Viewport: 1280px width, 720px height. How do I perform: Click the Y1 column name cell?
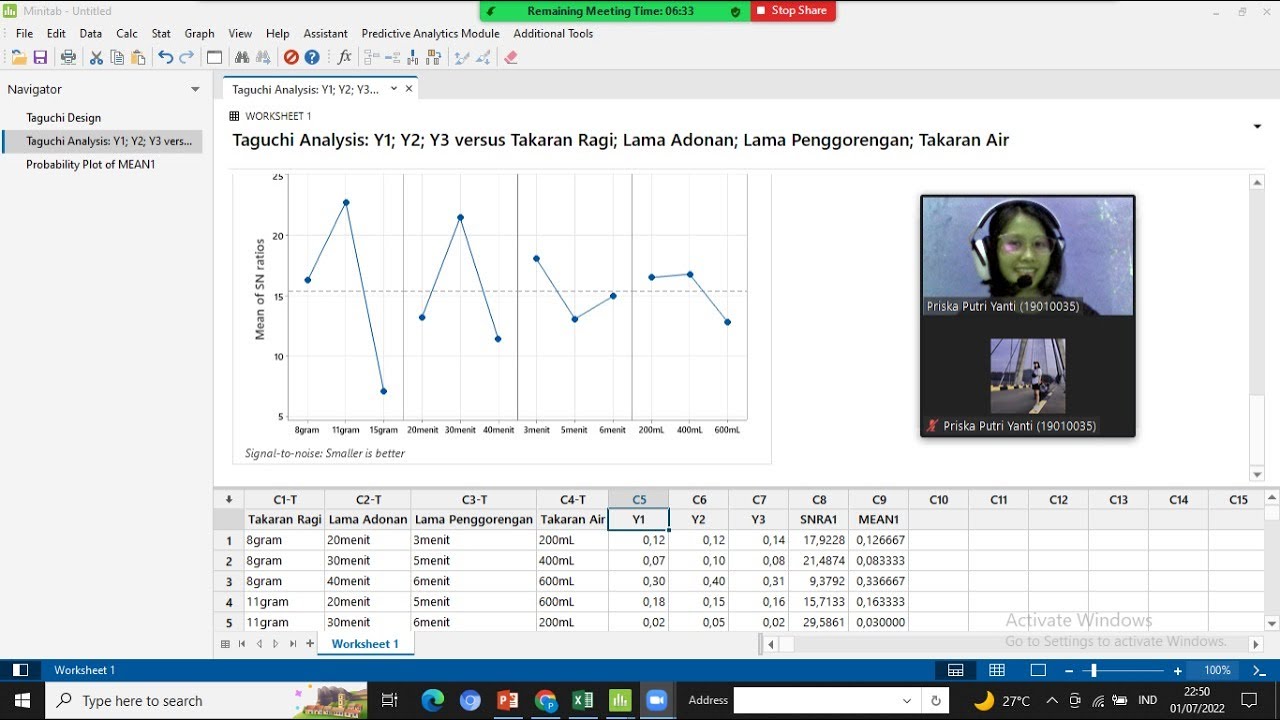(x=638, y=520)
